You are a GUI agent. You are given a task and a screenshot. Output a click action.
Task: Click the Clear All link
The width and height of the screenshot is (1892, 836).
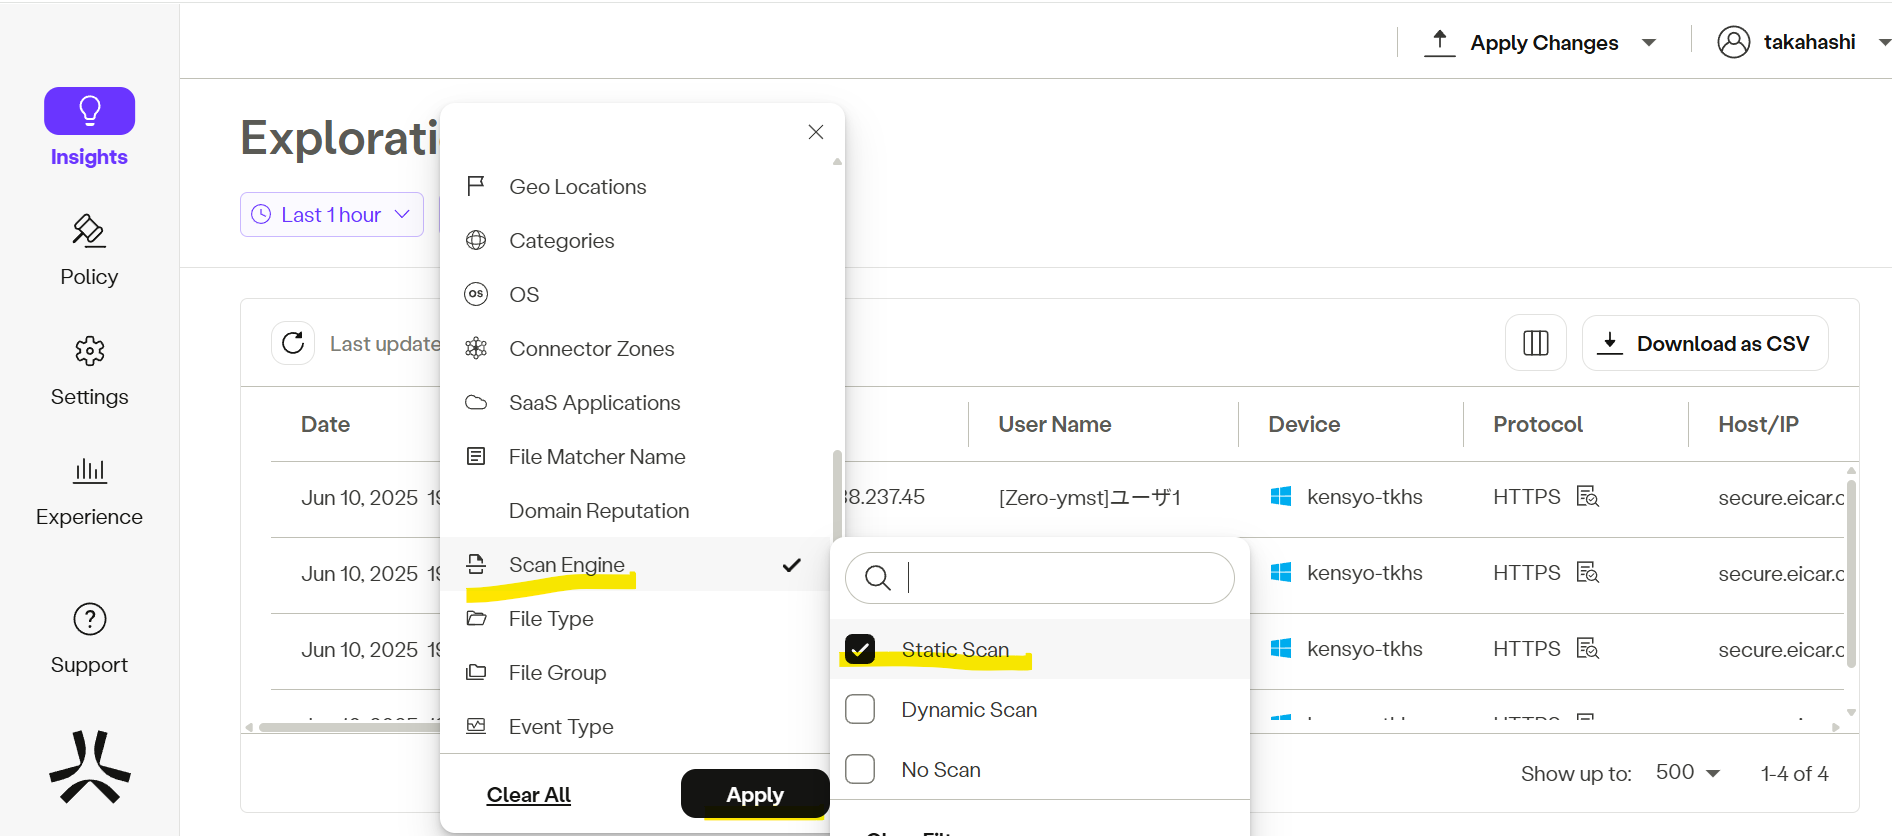coord(528,795)
